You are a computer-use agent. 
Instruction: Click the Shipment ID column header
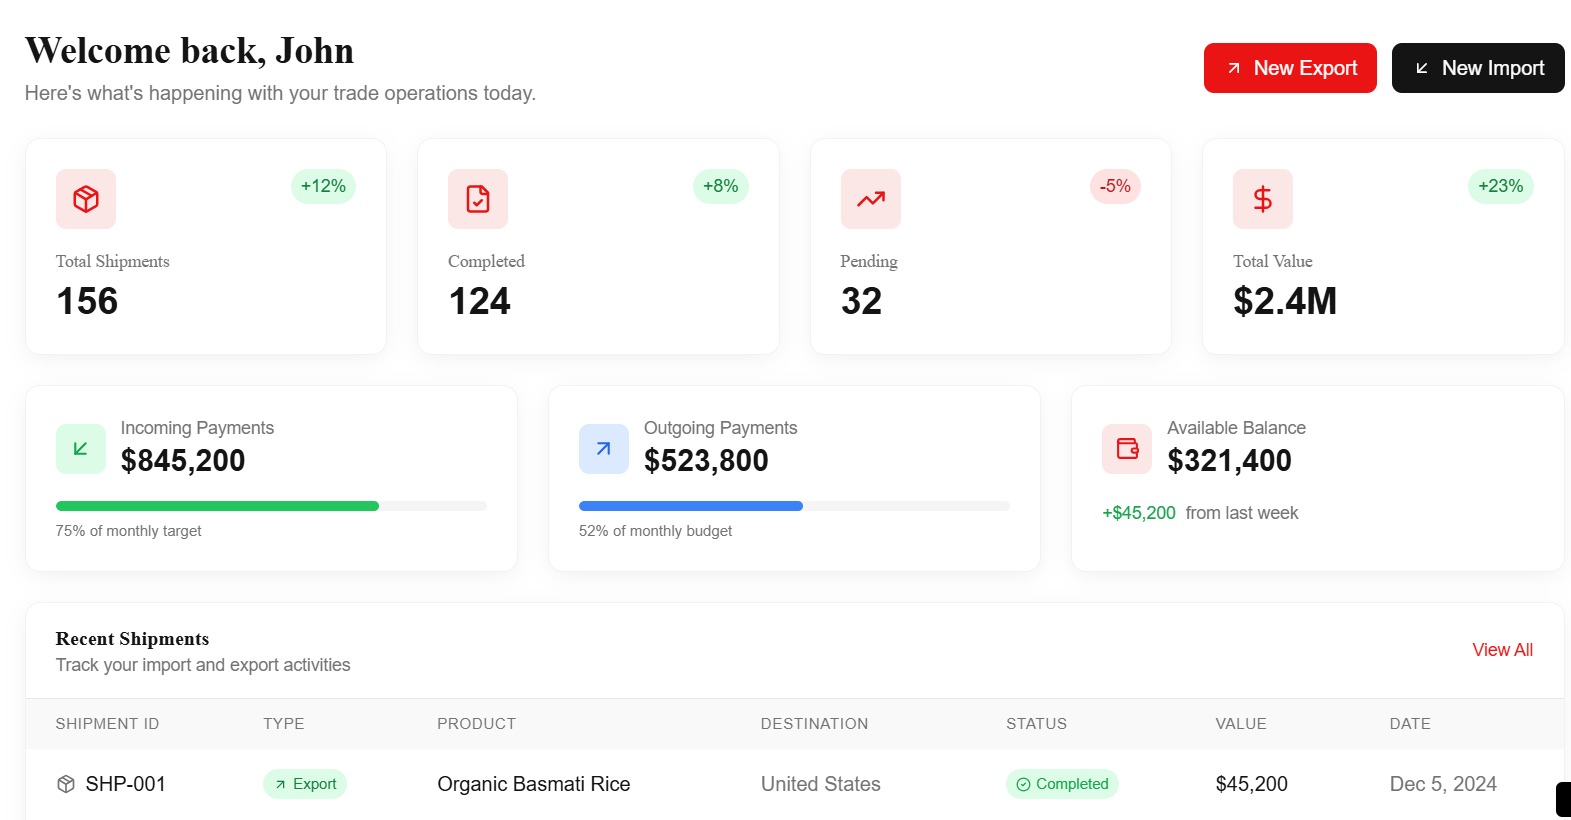pyautogui.click(x=107, y=724)
